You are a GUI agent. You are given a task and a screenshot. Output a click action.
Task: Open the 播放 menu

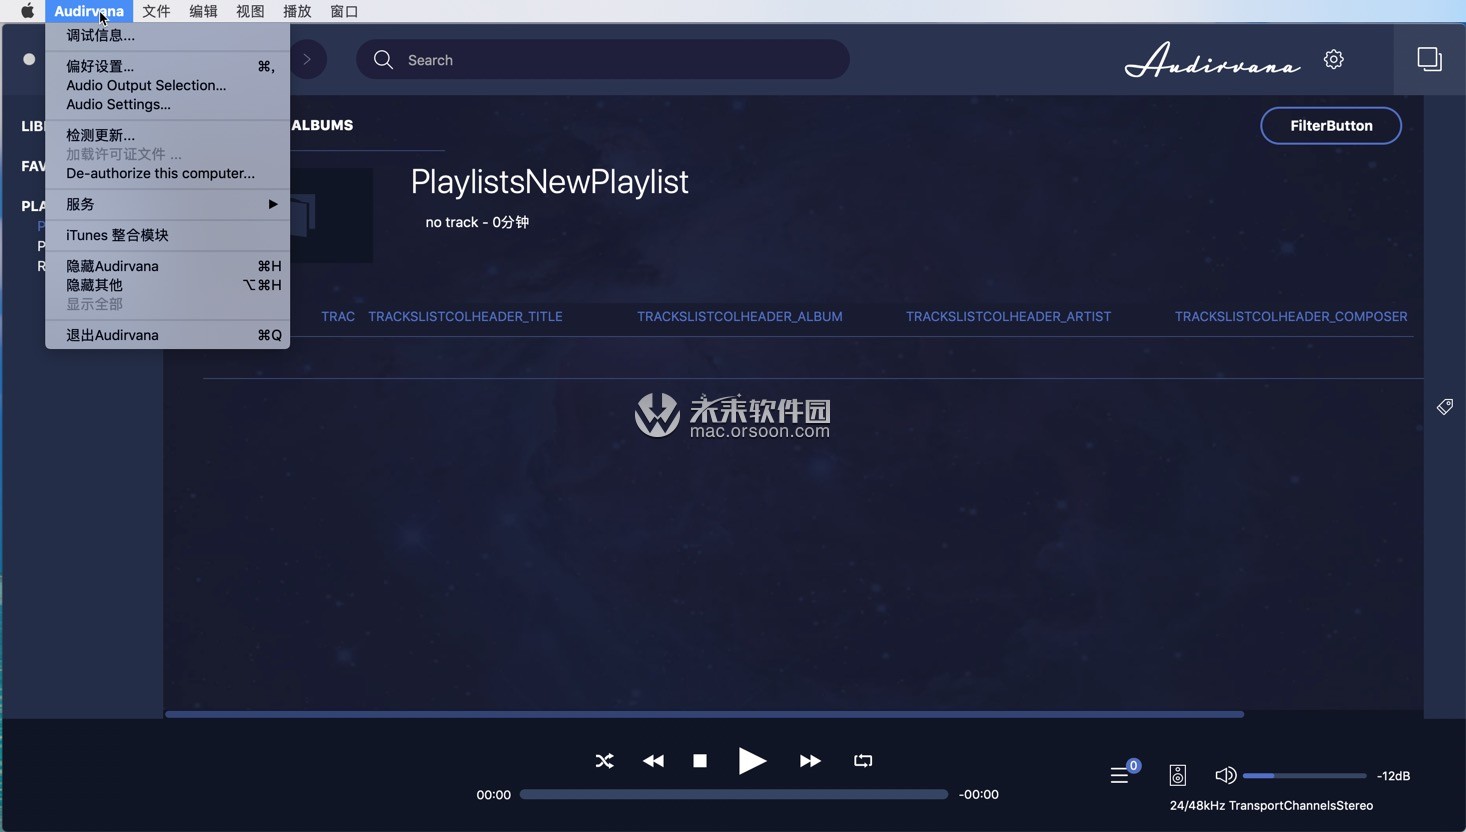pos(297,11)
